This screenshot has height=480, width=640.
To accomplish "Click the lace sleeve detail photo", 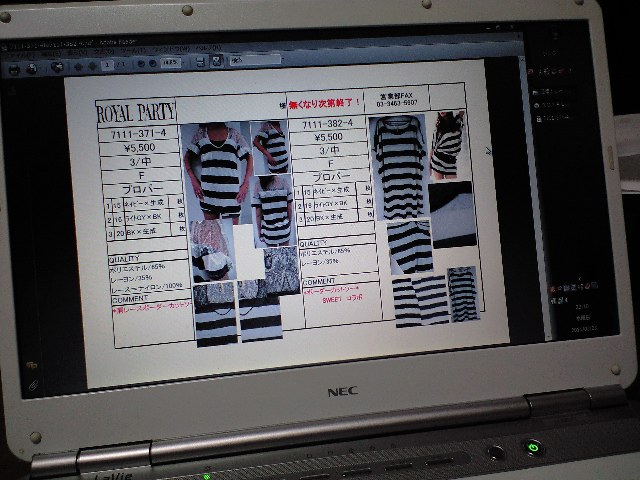I will (x=212, y=250).
